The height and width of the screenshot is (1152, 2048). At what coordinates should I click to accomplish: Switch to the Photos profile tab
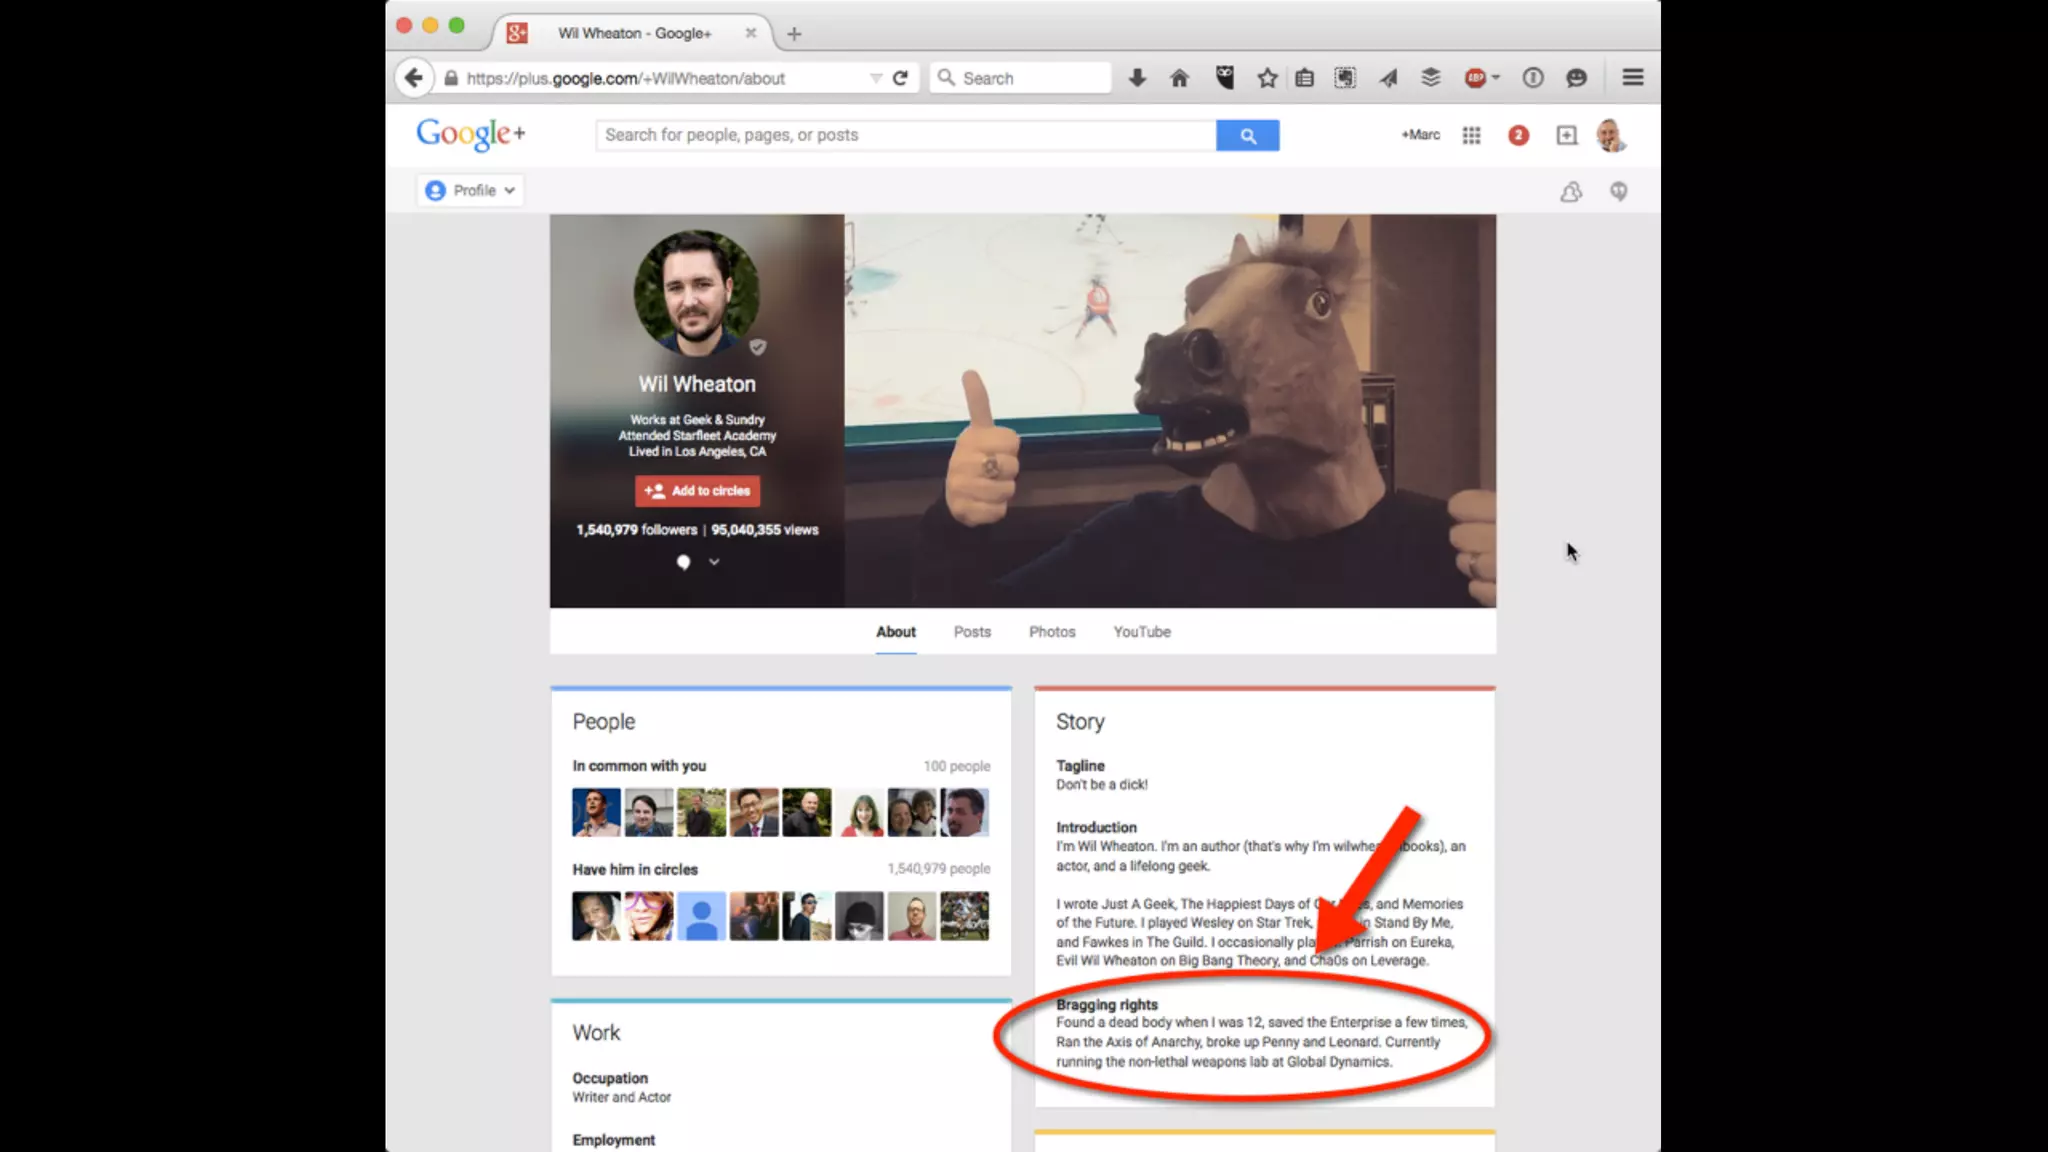point(1052,632)
